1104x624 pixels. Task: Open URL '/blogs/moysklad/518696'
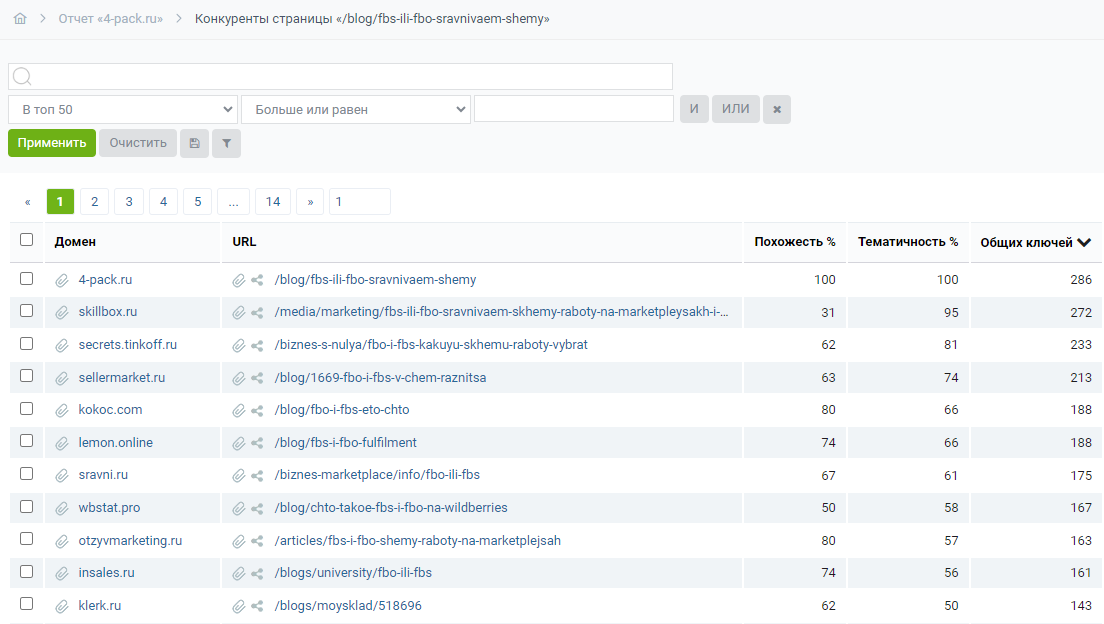(x=348, y=605)
